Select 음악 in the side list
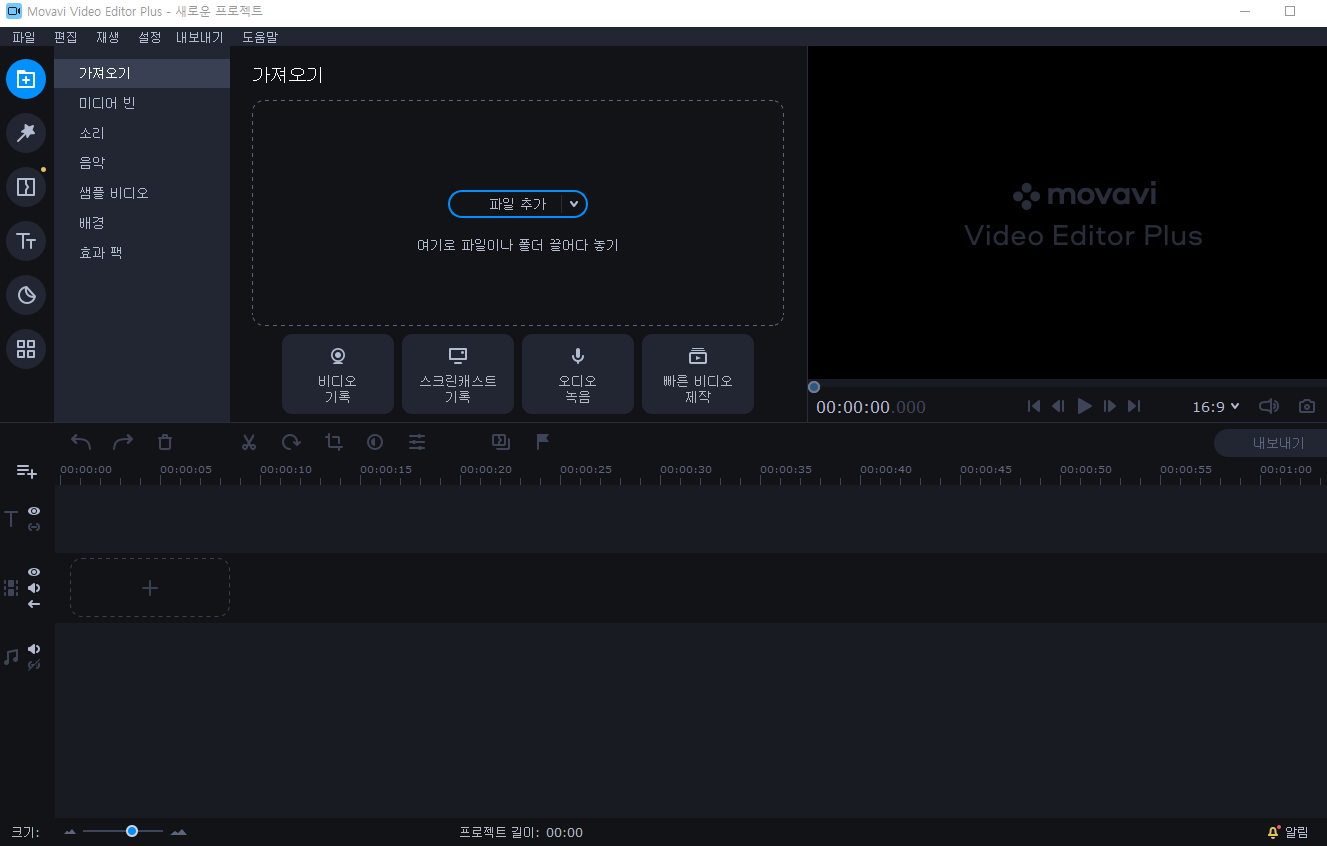This screenshot has width=1327, height=846. coord(142,163)
